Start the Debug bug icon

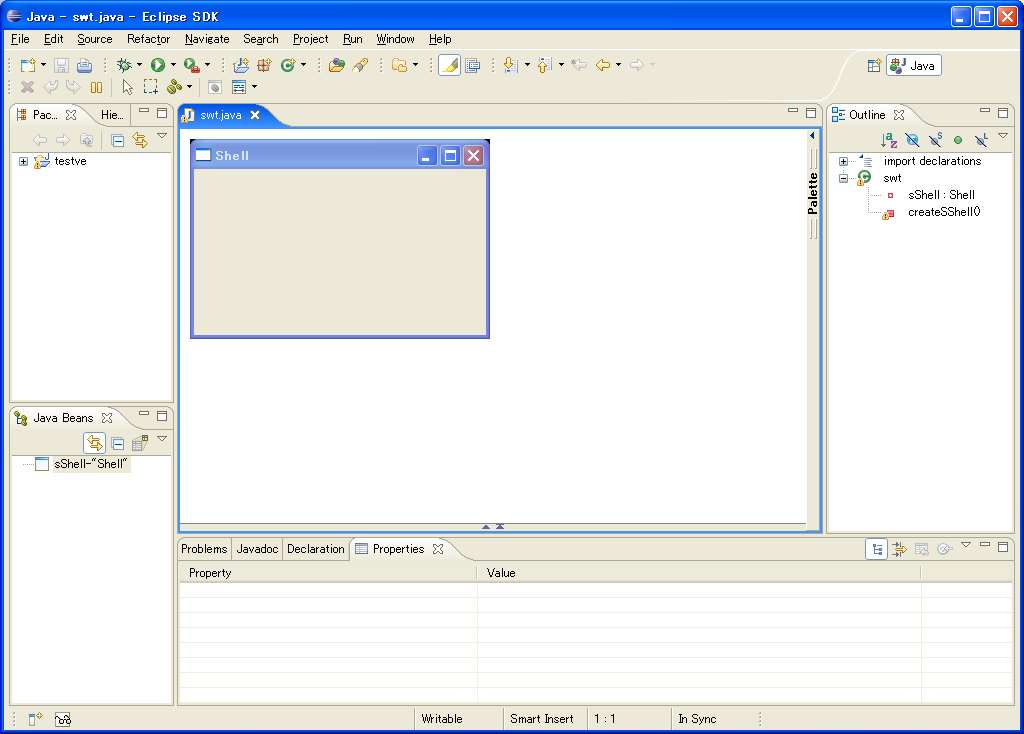coord(123,65)
